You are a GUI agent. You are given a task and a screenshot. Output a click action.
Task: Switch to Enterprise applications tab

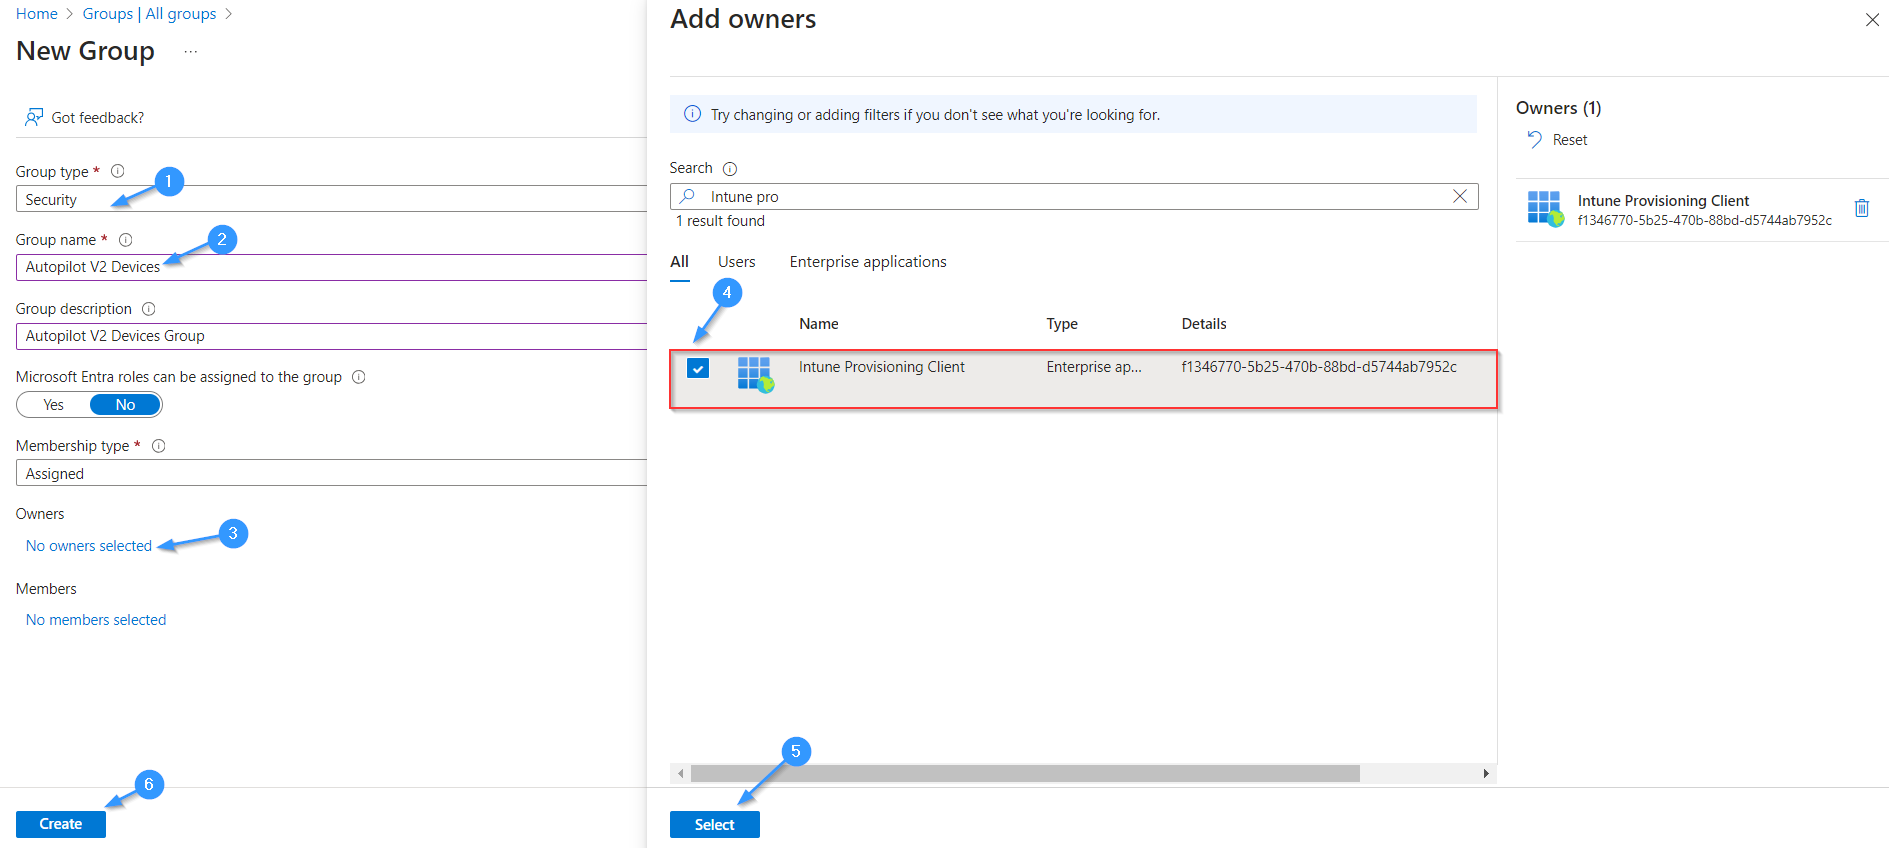(x=868, y=262)
